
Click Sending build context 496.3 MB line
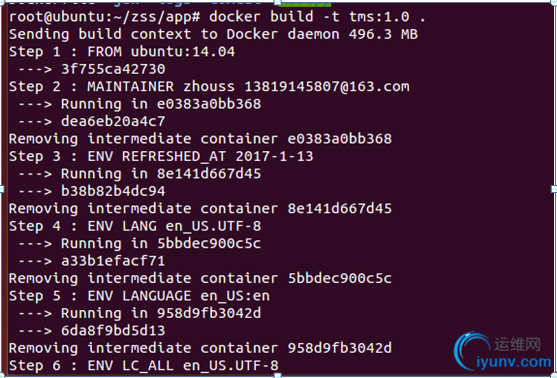click(213, 34)
